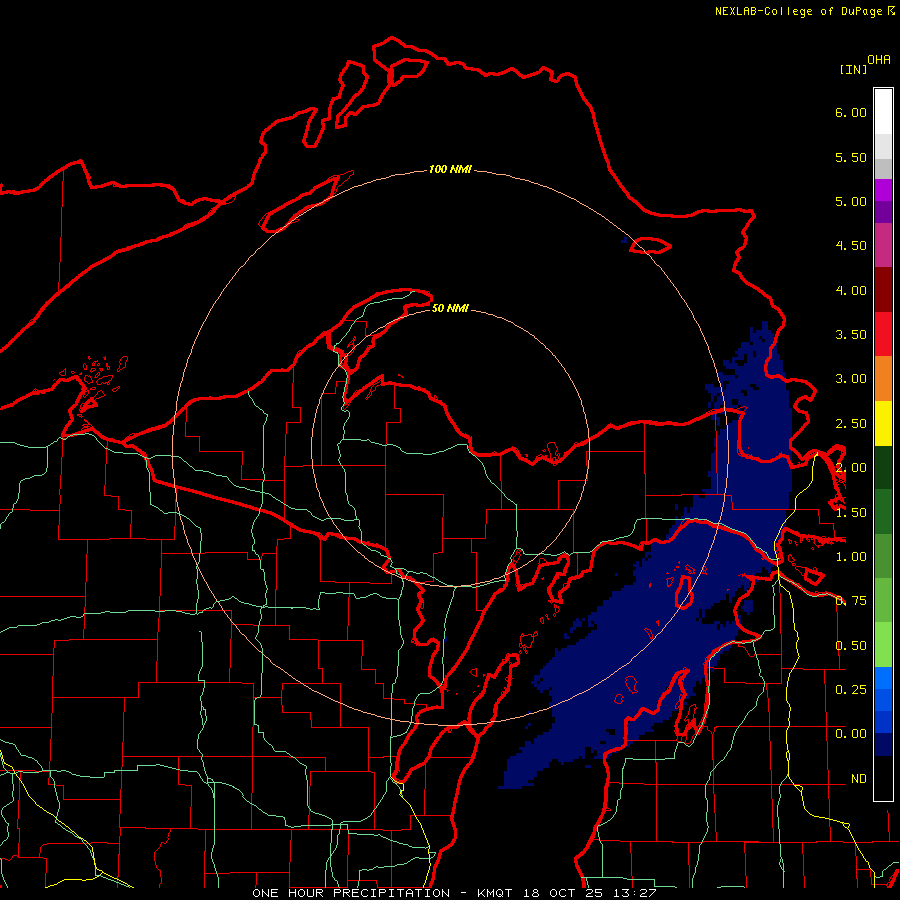Pick the pink swatch near 4.50

coord(883,246)
